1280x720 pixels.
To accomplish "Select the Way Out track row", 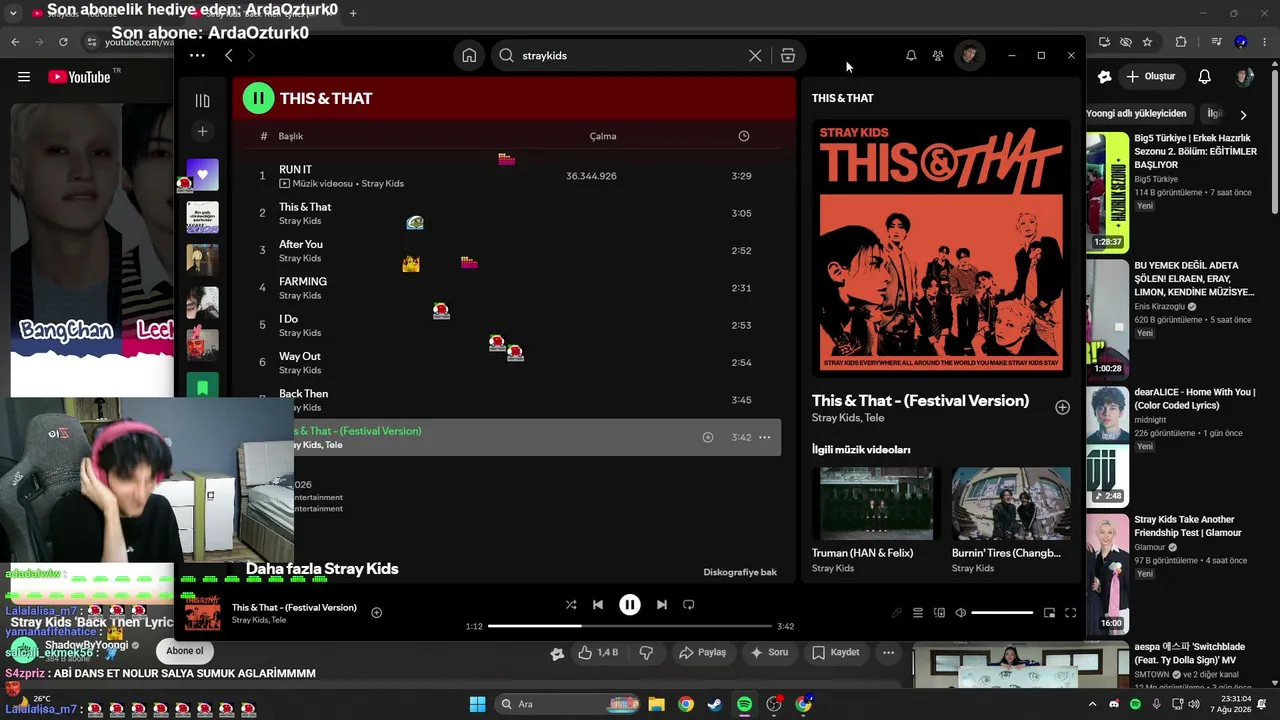I will (x=512, y=362).
